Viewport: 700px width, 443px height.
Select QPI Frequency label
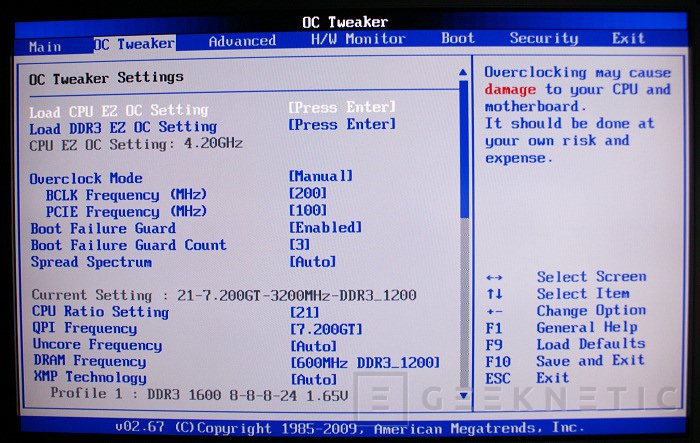coord(85,328)
